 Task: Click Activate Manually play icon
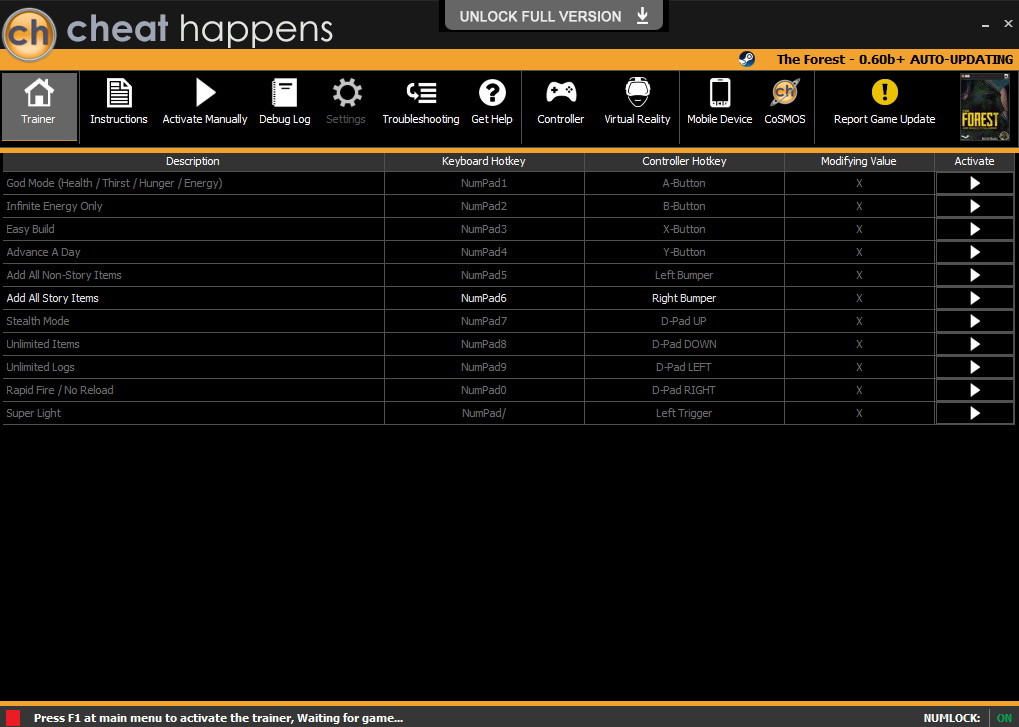tap(205, 93)
